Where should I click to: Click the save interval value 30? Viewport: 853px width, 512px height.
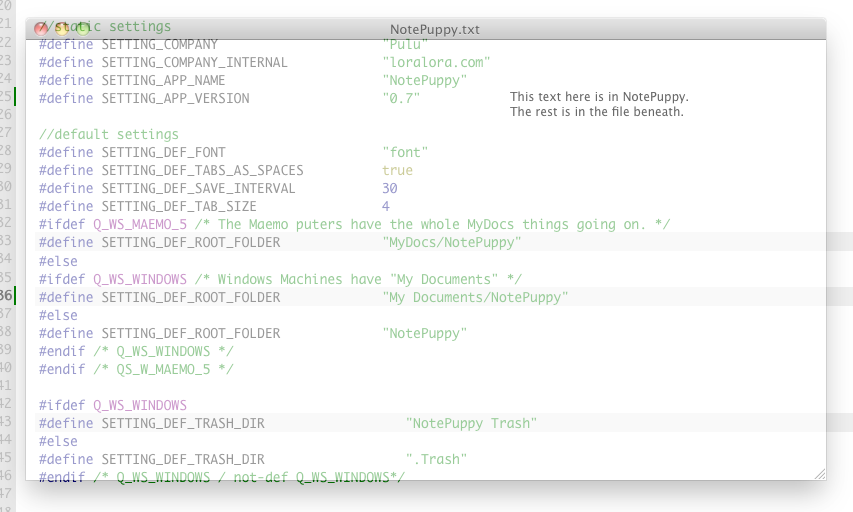click(x=390, y=188)
